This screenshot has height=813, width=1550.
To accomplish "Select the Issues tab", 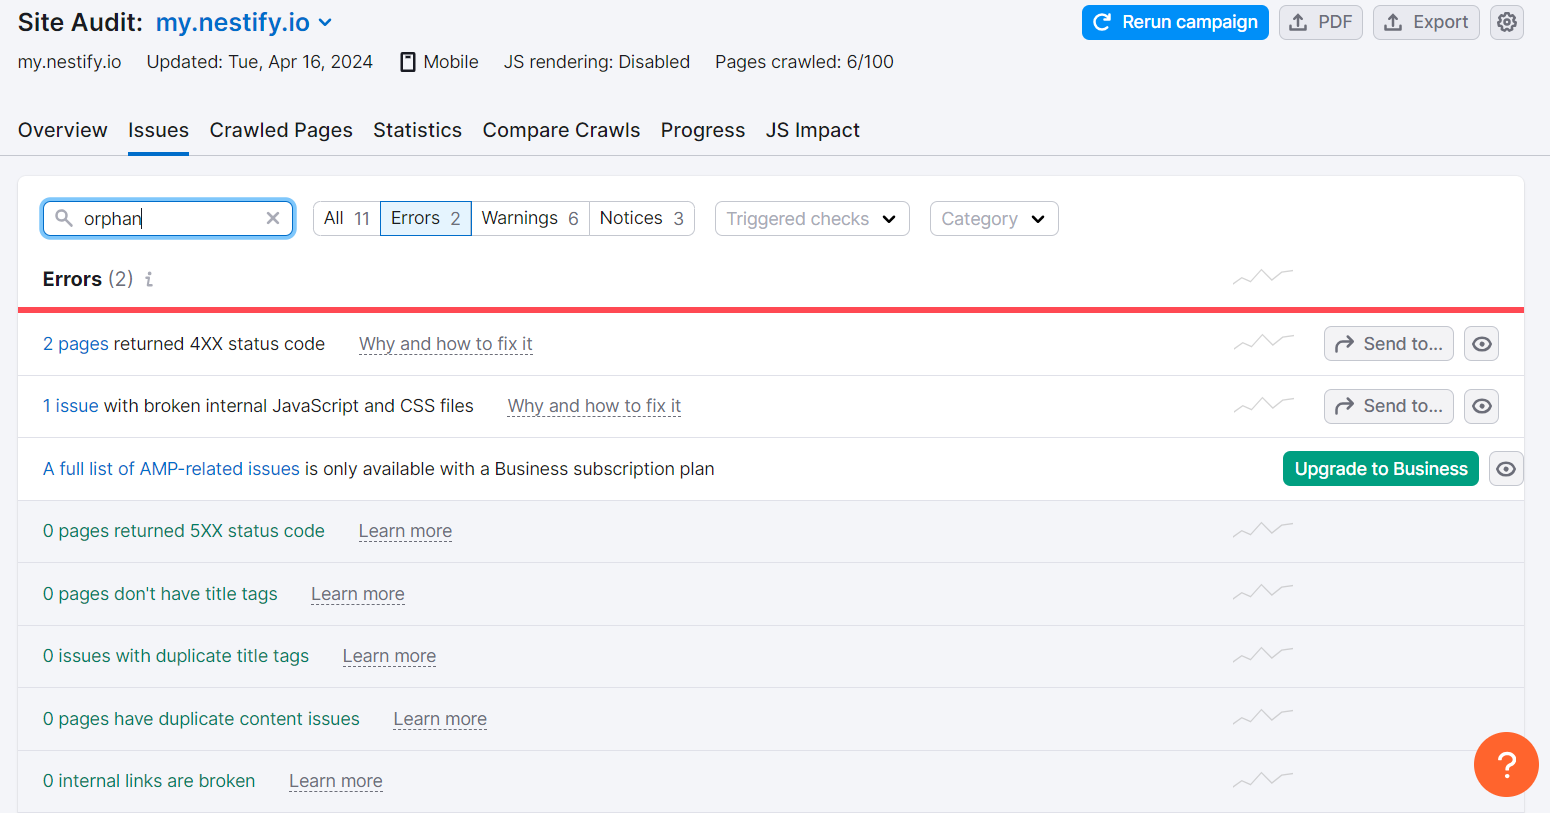I will (158, 130).
